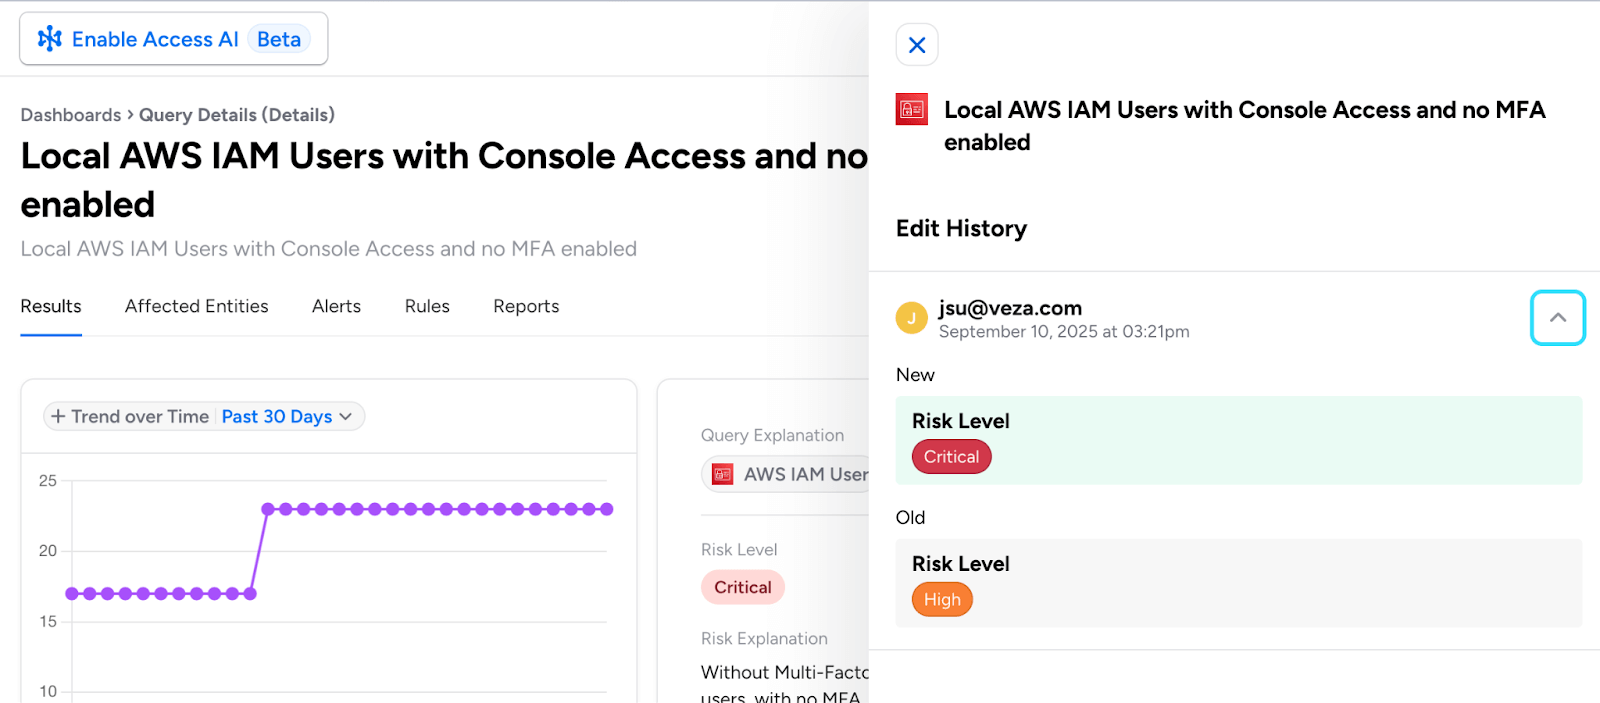Close the Edit History side panel
Image resolution: width=1600 pixels, height=703 pixels.
916,45
